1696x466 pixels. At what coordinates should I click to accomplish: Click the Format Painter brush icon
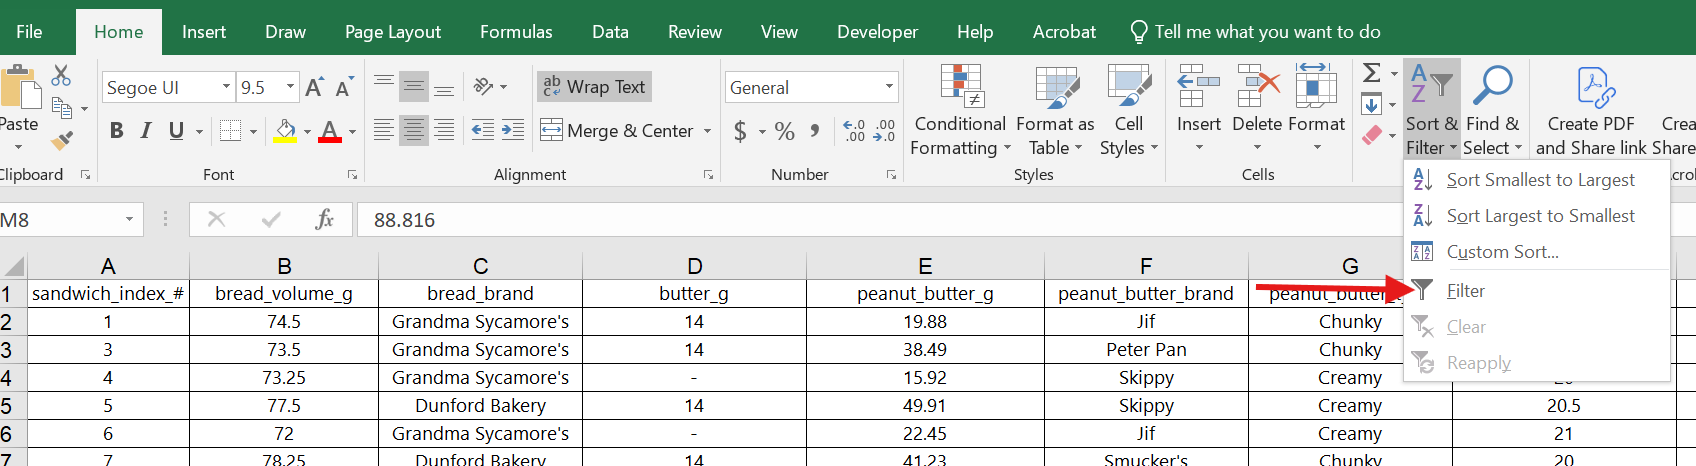click(x=62, y=141)
